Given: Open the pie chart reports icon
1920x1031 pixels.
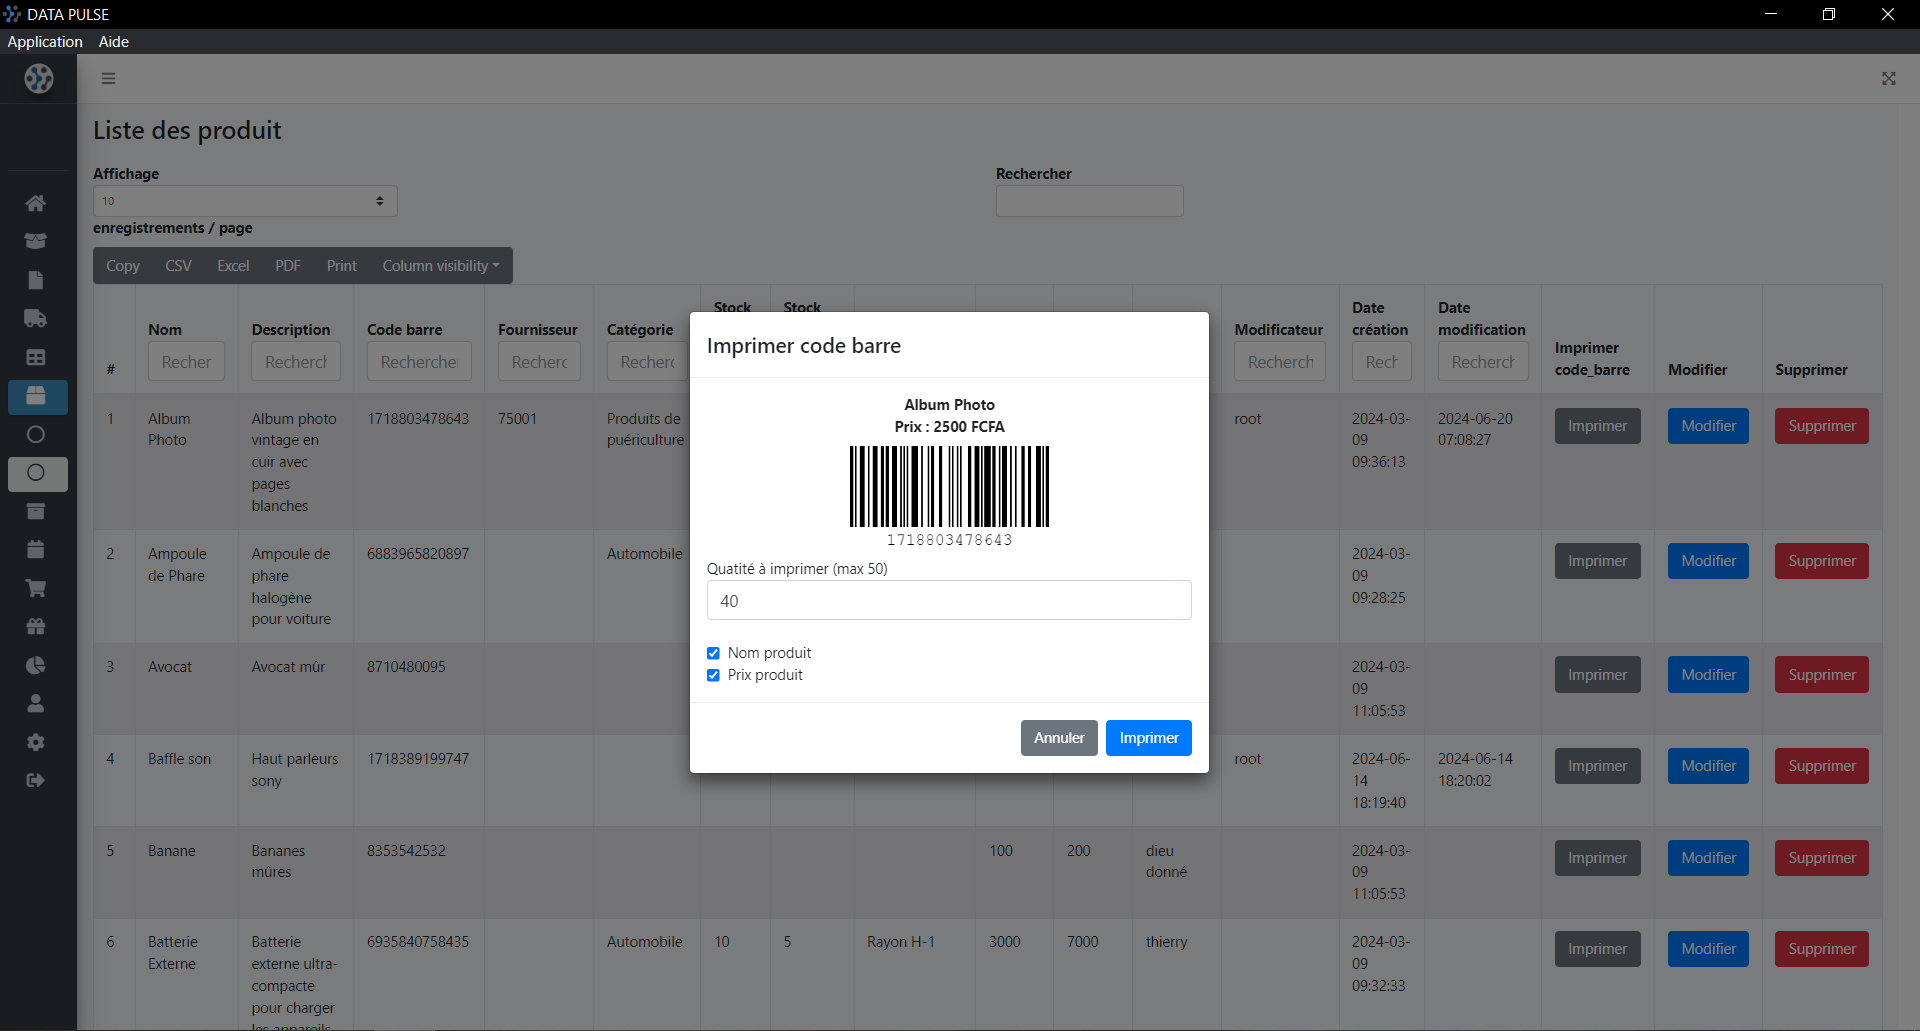Looking at the screenshot, I should click(35, 665).
